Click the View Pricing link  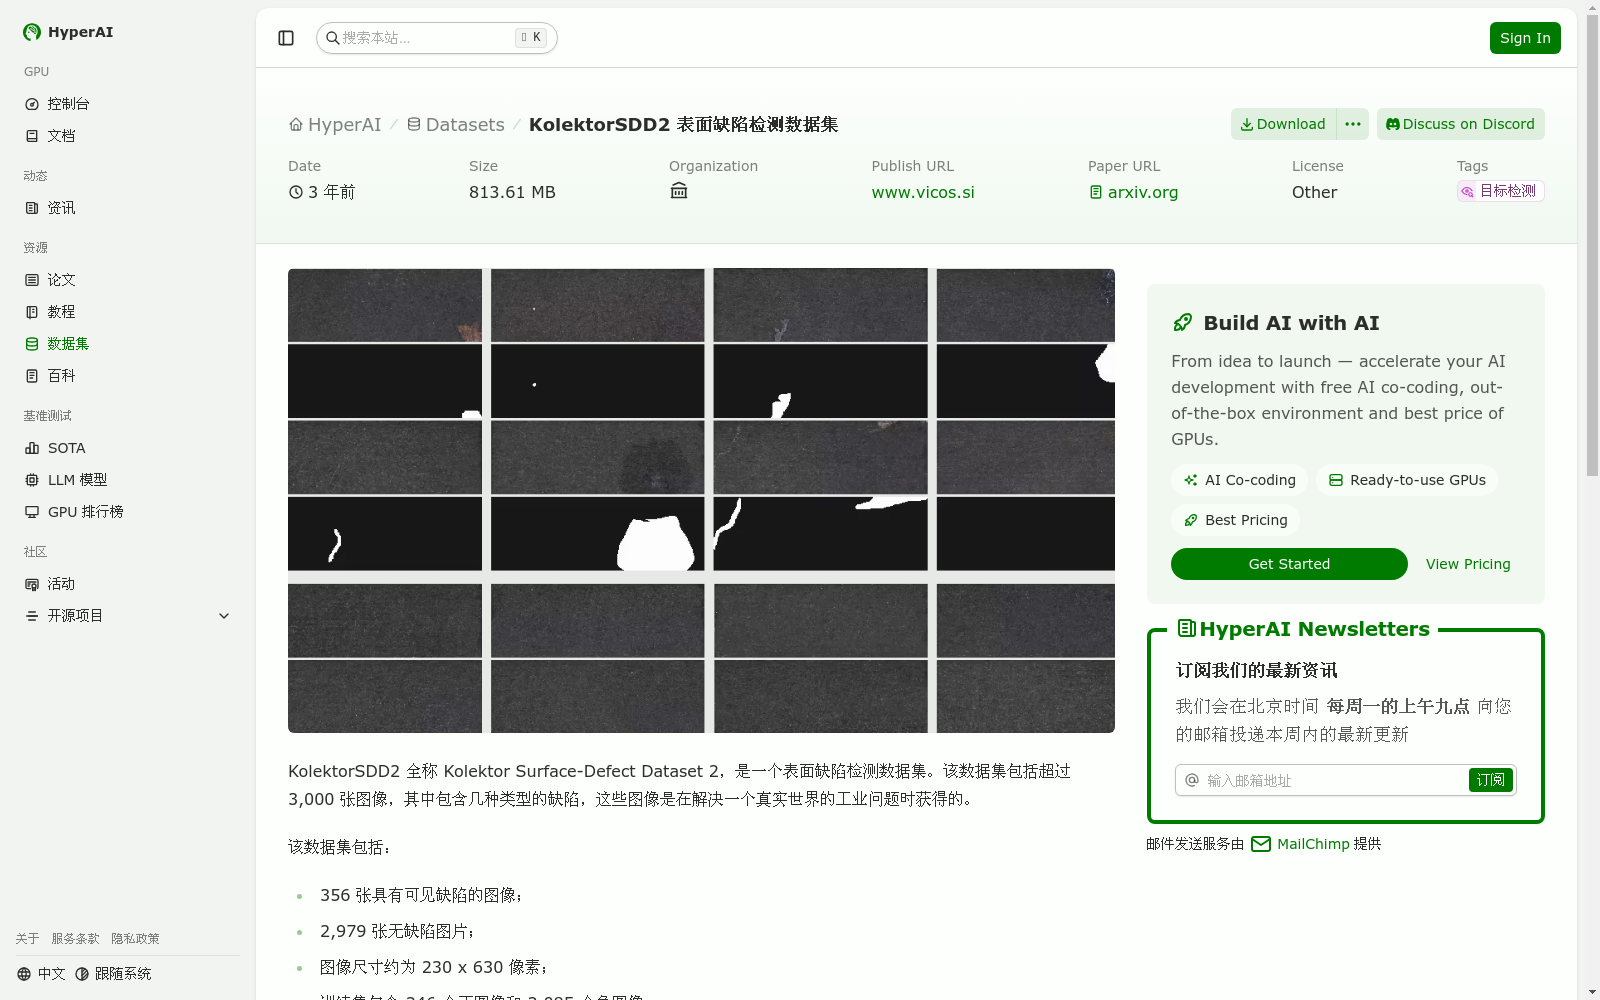point(1468,564)
